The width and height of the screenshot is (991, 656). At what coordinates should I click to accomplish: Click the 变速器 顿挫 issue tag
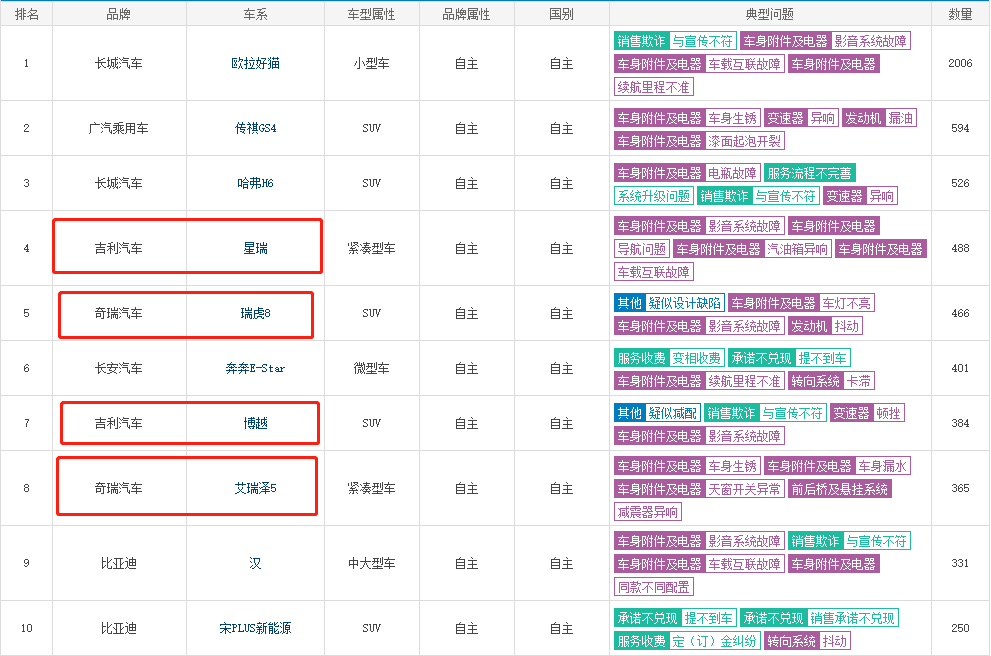[x=867, y=414]
